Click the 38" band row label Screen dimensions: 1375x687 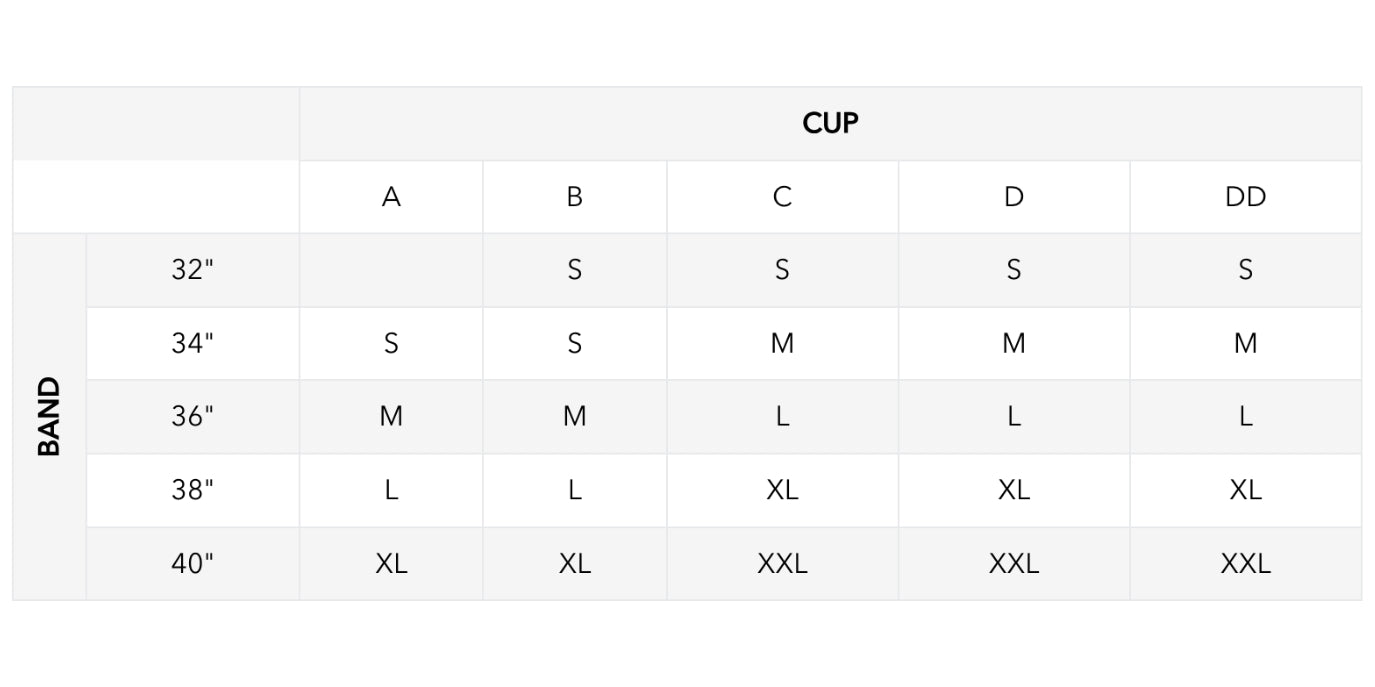coord(192,490)
